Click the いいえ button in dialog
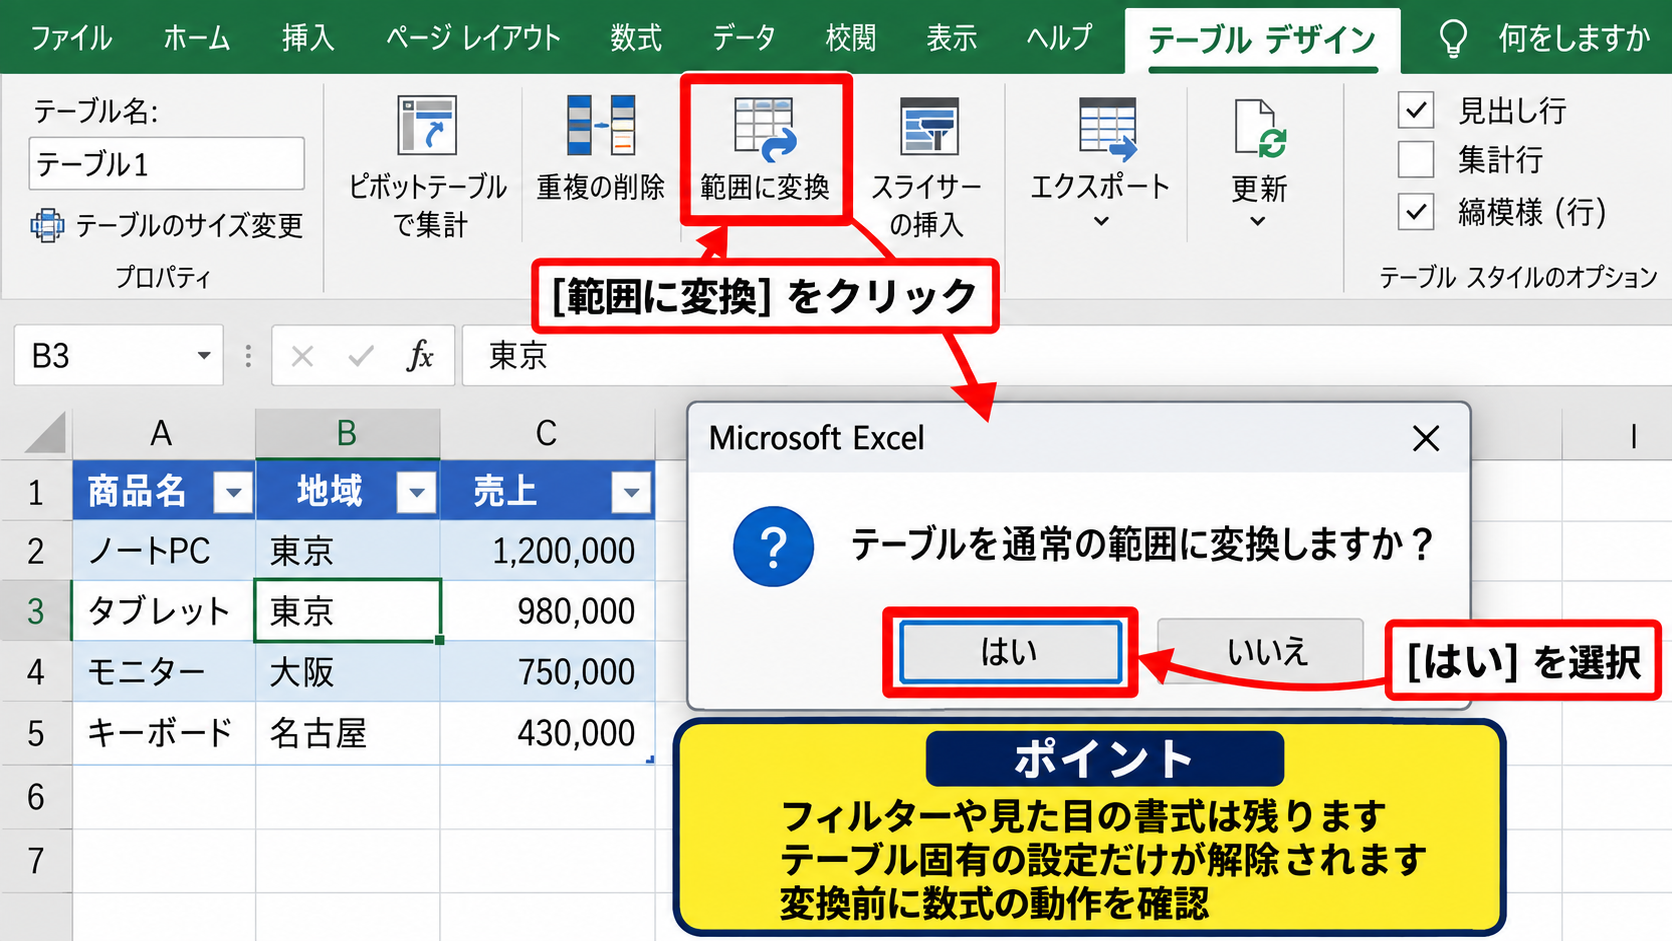1672x941 pixels. (1261, 651)
